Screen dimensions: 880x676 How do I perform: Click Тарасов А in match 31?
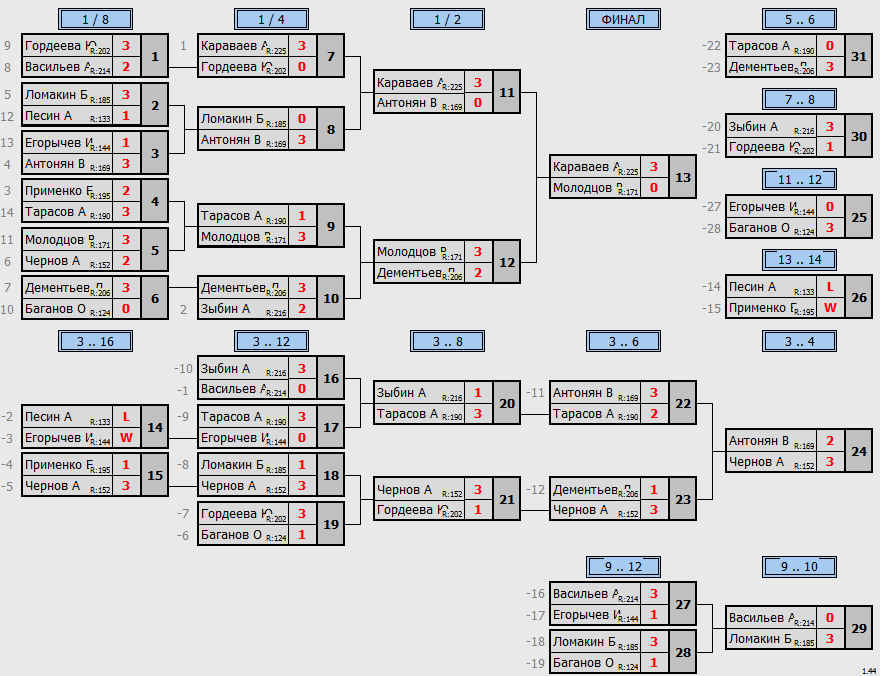[x=759, y=45]
